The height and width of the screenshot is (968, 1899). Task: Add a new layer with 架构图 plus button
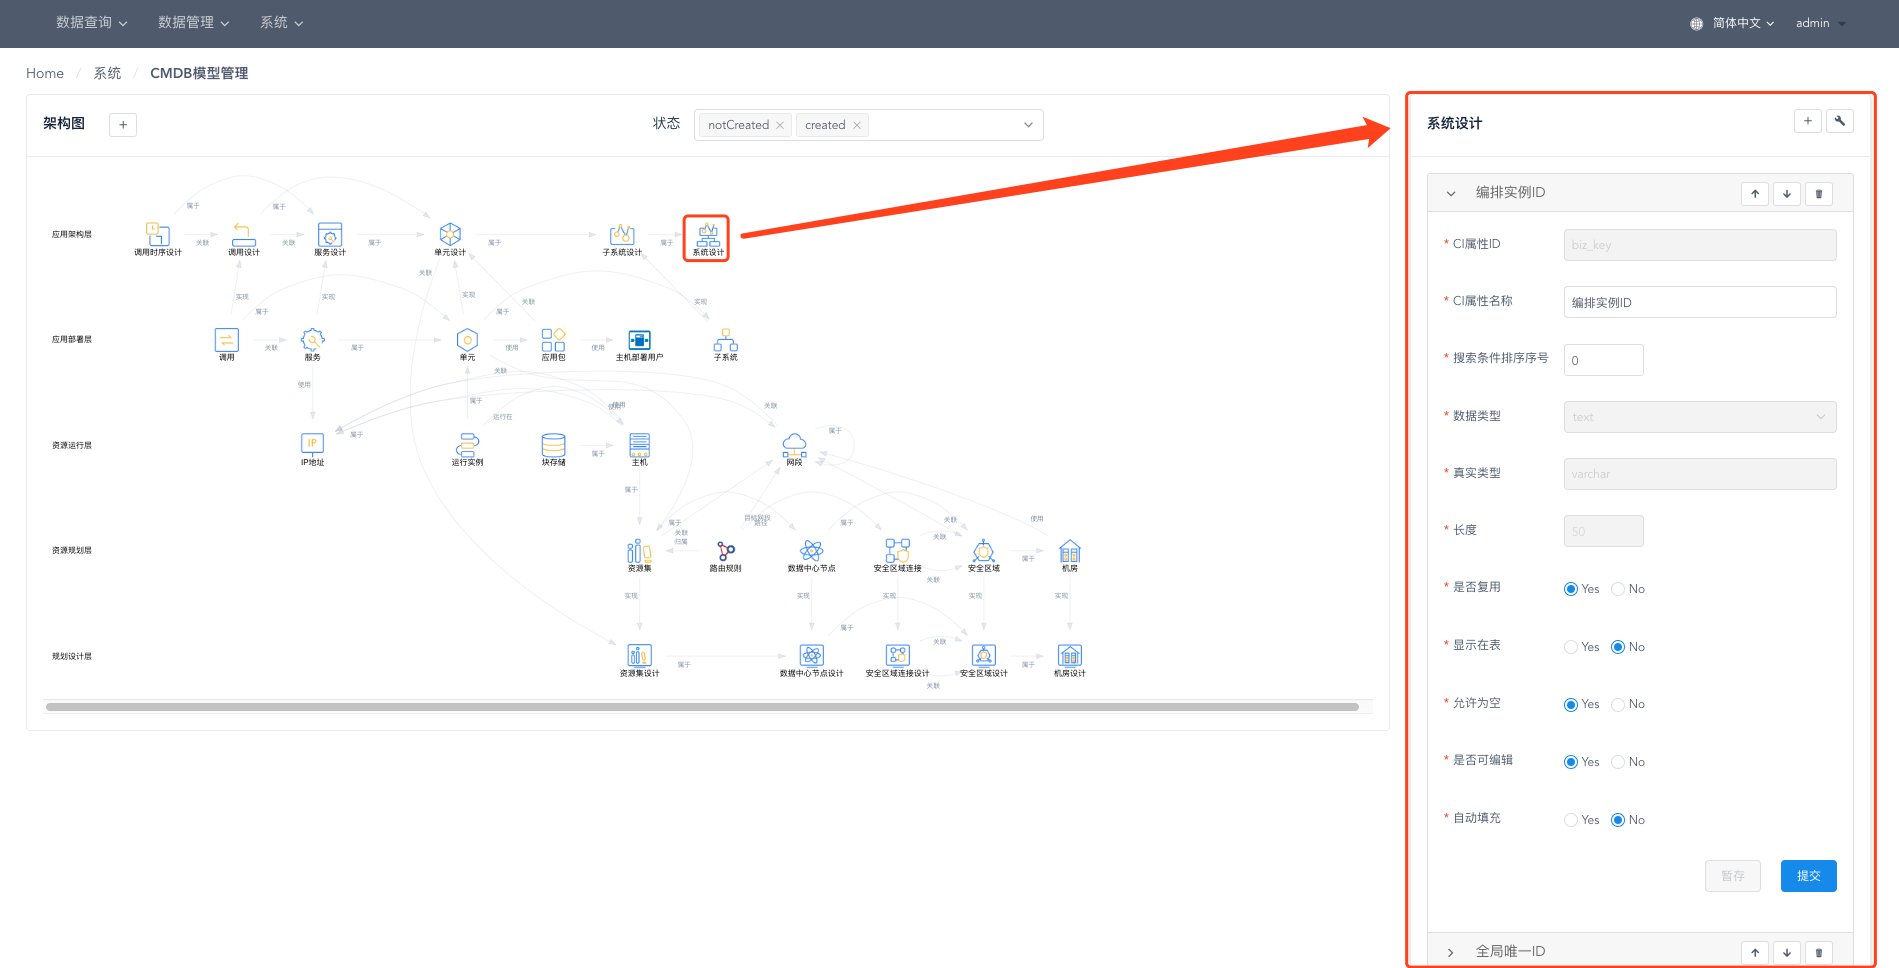pos(123,125)
